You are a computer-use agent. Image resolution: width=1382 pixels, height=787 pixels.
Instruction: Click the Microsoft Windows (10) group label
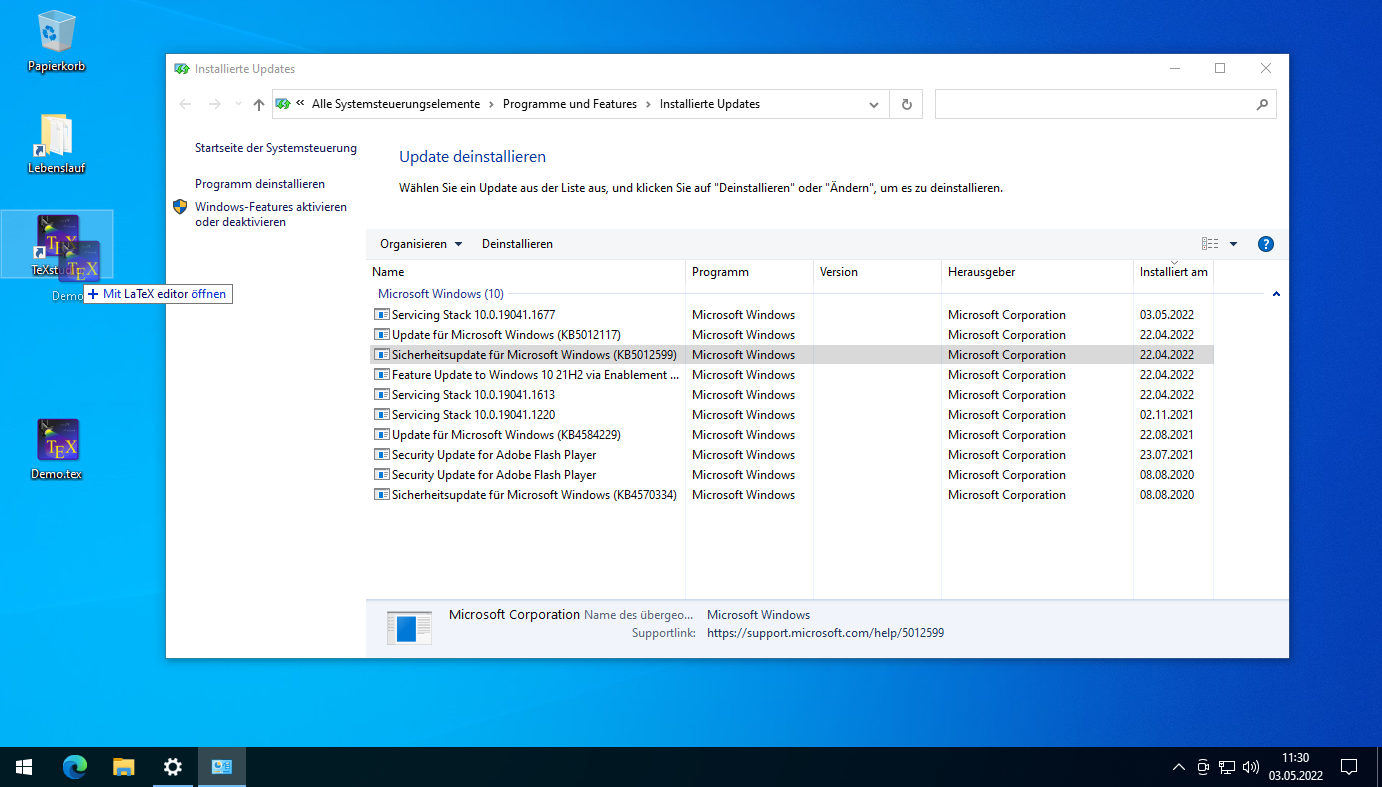[441, 294]
